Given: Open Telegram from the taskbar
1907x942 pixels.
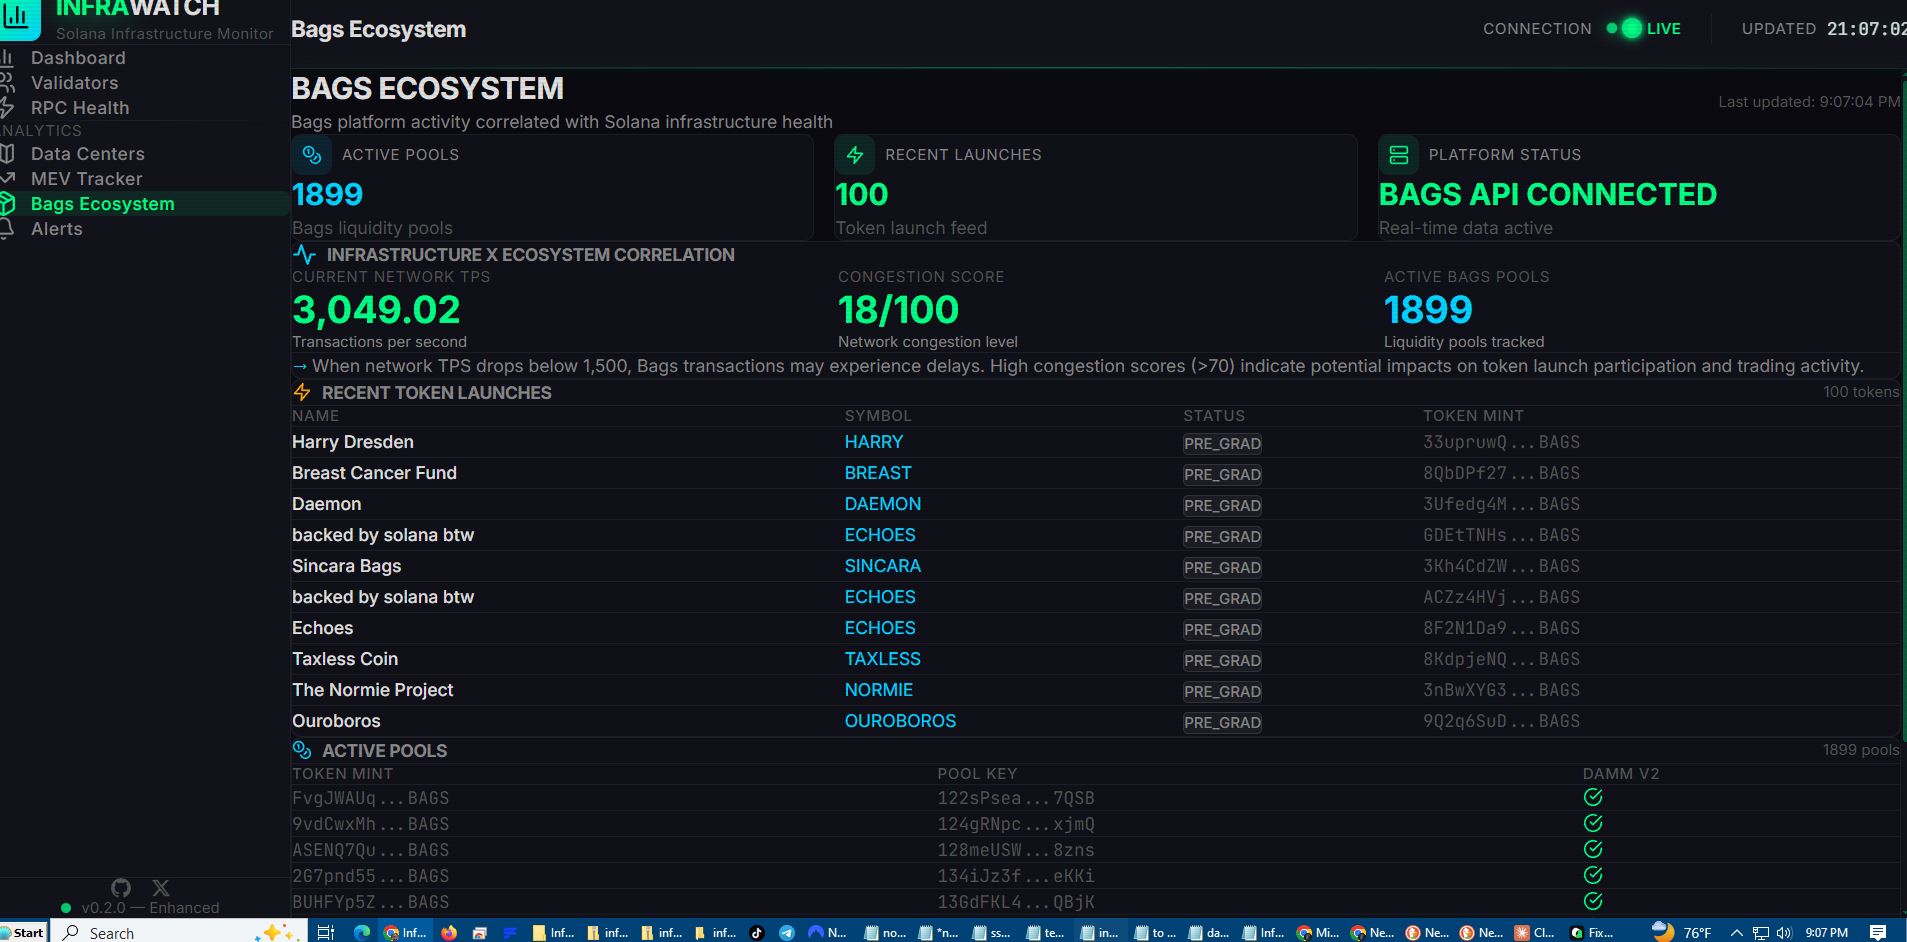Looking at the screenshot, I should pos(787,932).
